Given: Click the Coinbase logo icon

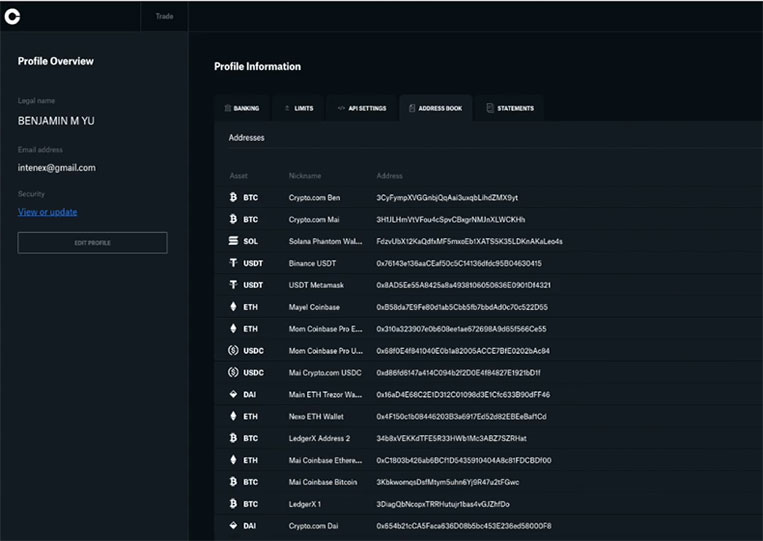Looking at the screenshot, I should point(12,17).
